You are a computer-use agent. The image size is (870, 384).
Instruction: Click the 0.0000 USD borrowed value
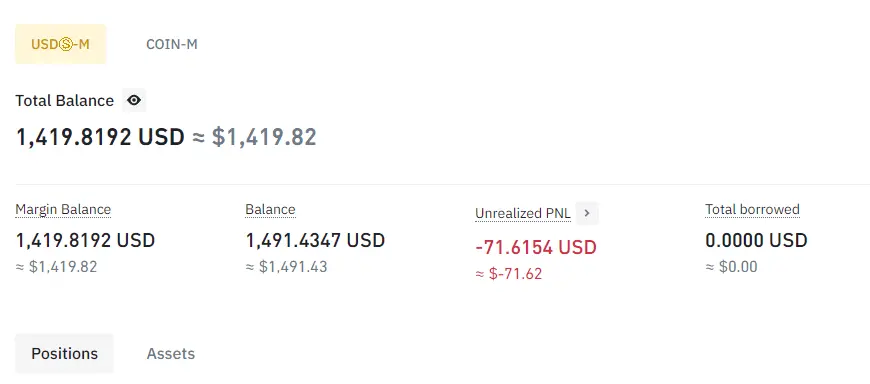point(756,240)
